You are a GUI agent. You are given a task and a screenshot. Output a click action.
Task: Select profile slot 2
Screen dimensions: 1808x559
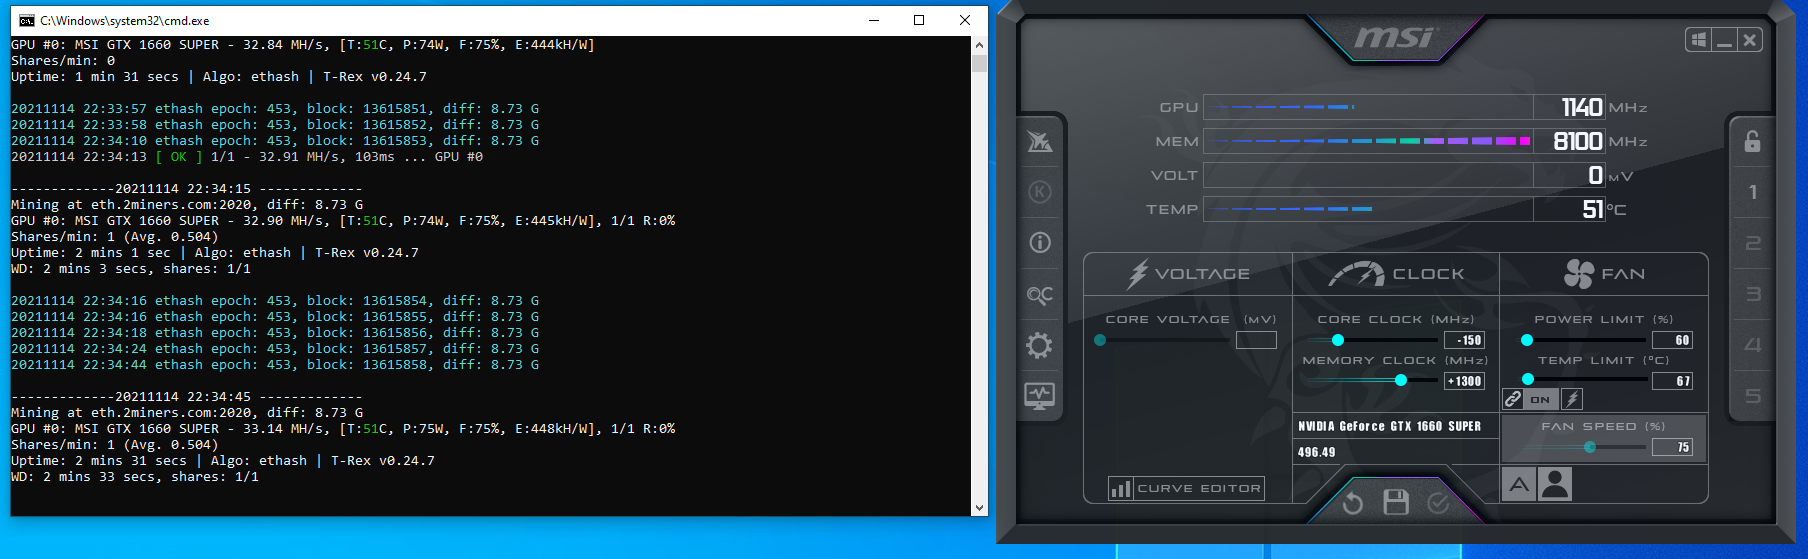[x=1753, y=243]
